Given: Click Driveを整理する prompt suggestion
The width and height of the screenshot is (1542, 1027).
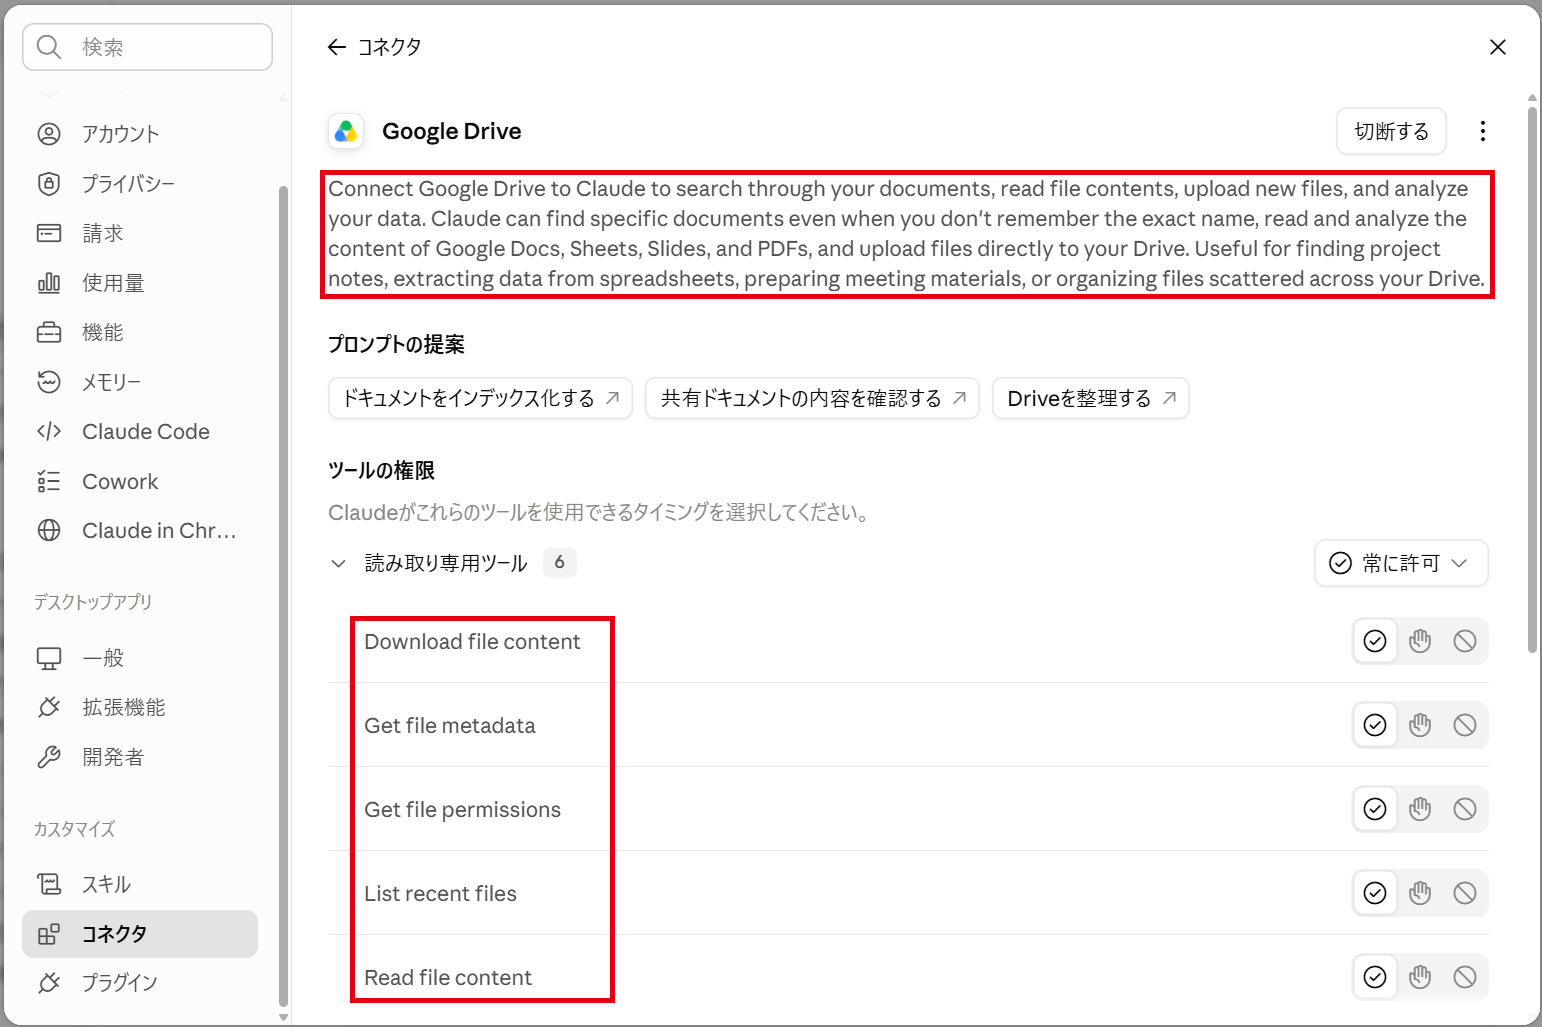Looking at the screenshot, I should (x=1091, y=398).
